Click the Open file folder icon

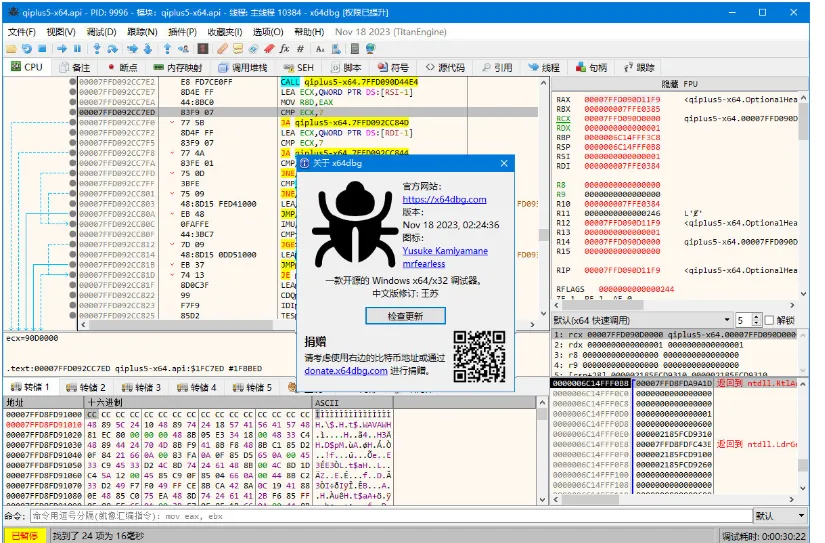click(11, 49)
